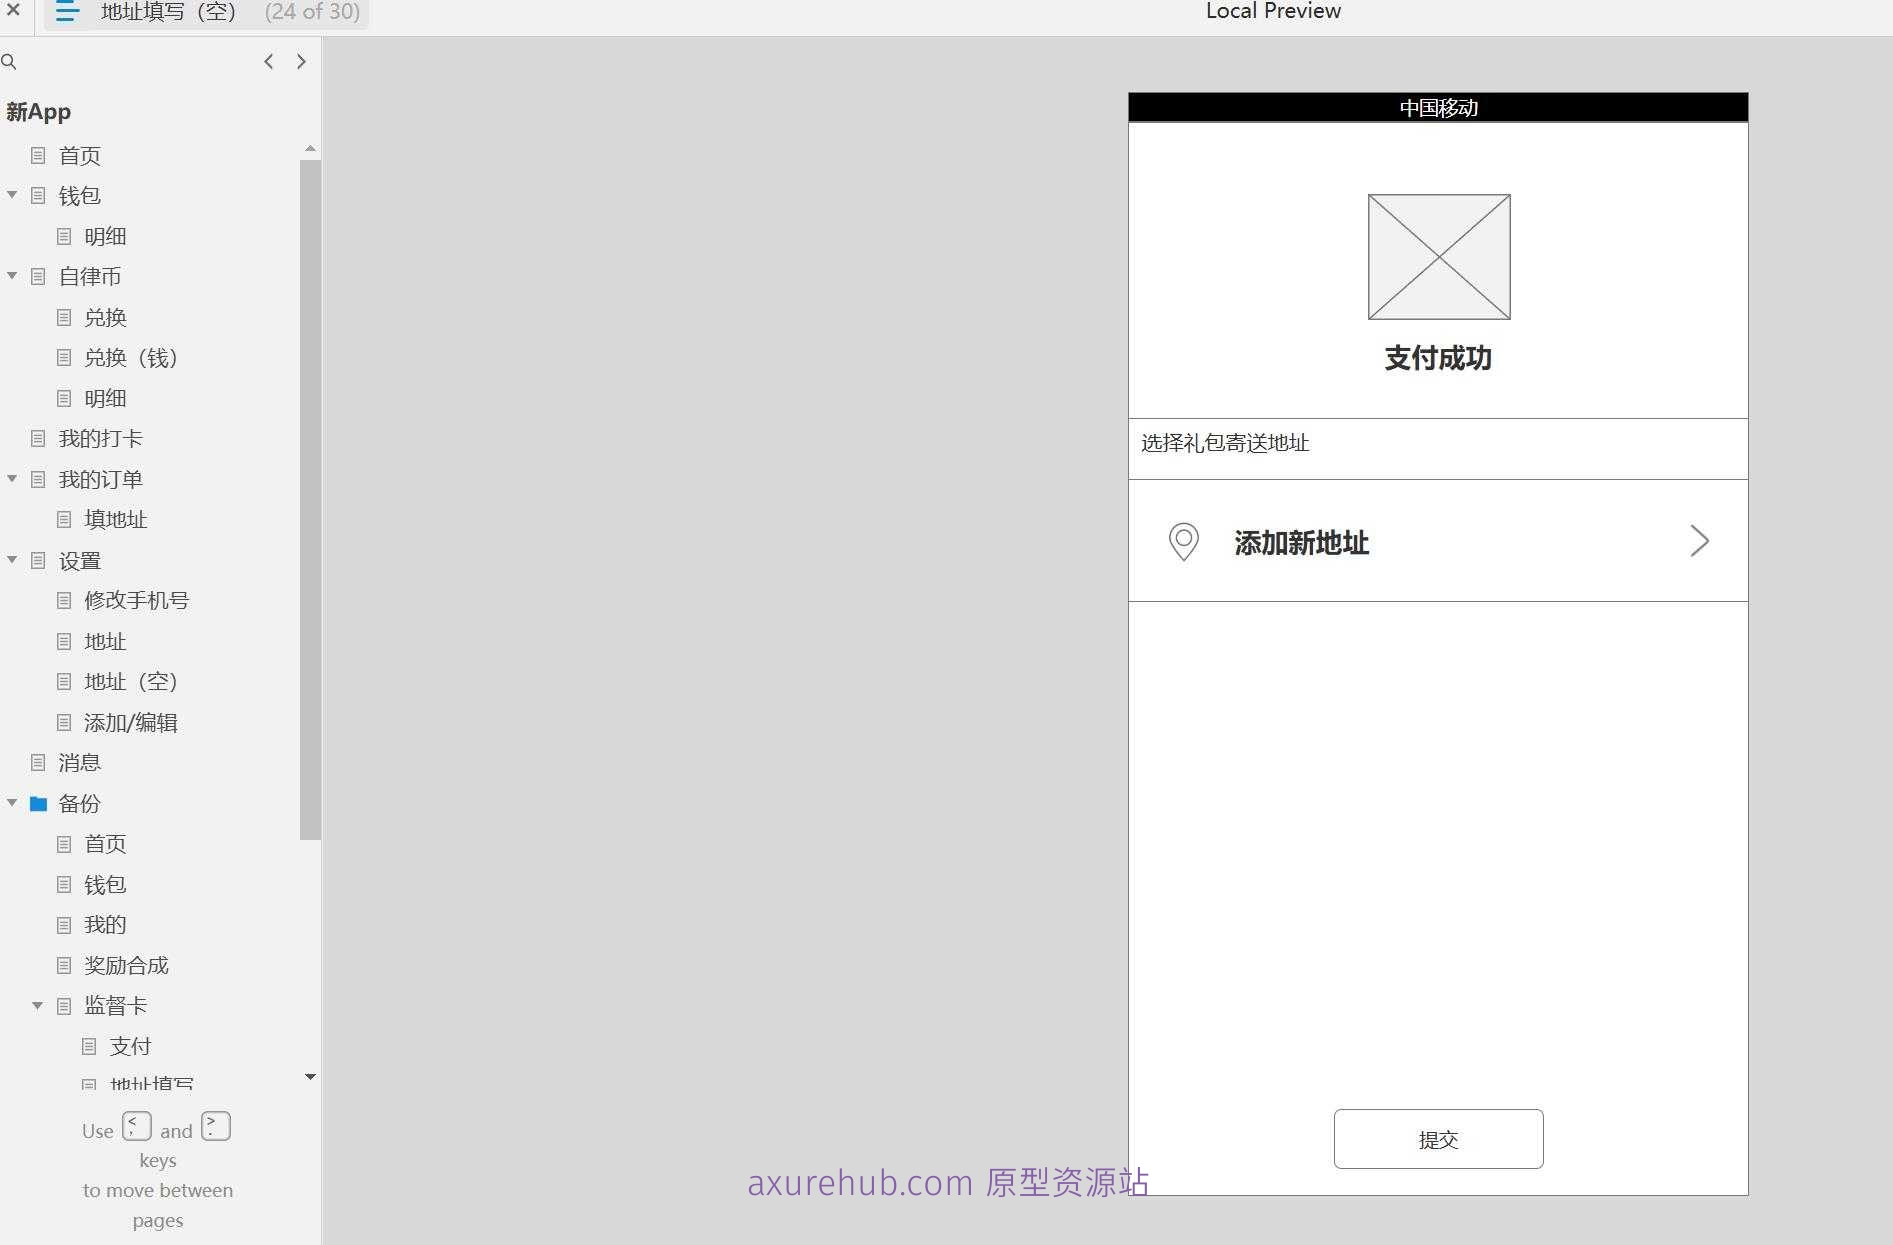Viewport: 1893px width, 1245px height.
Task: Click the 备份 folder icon
Action: coord(38,803)
